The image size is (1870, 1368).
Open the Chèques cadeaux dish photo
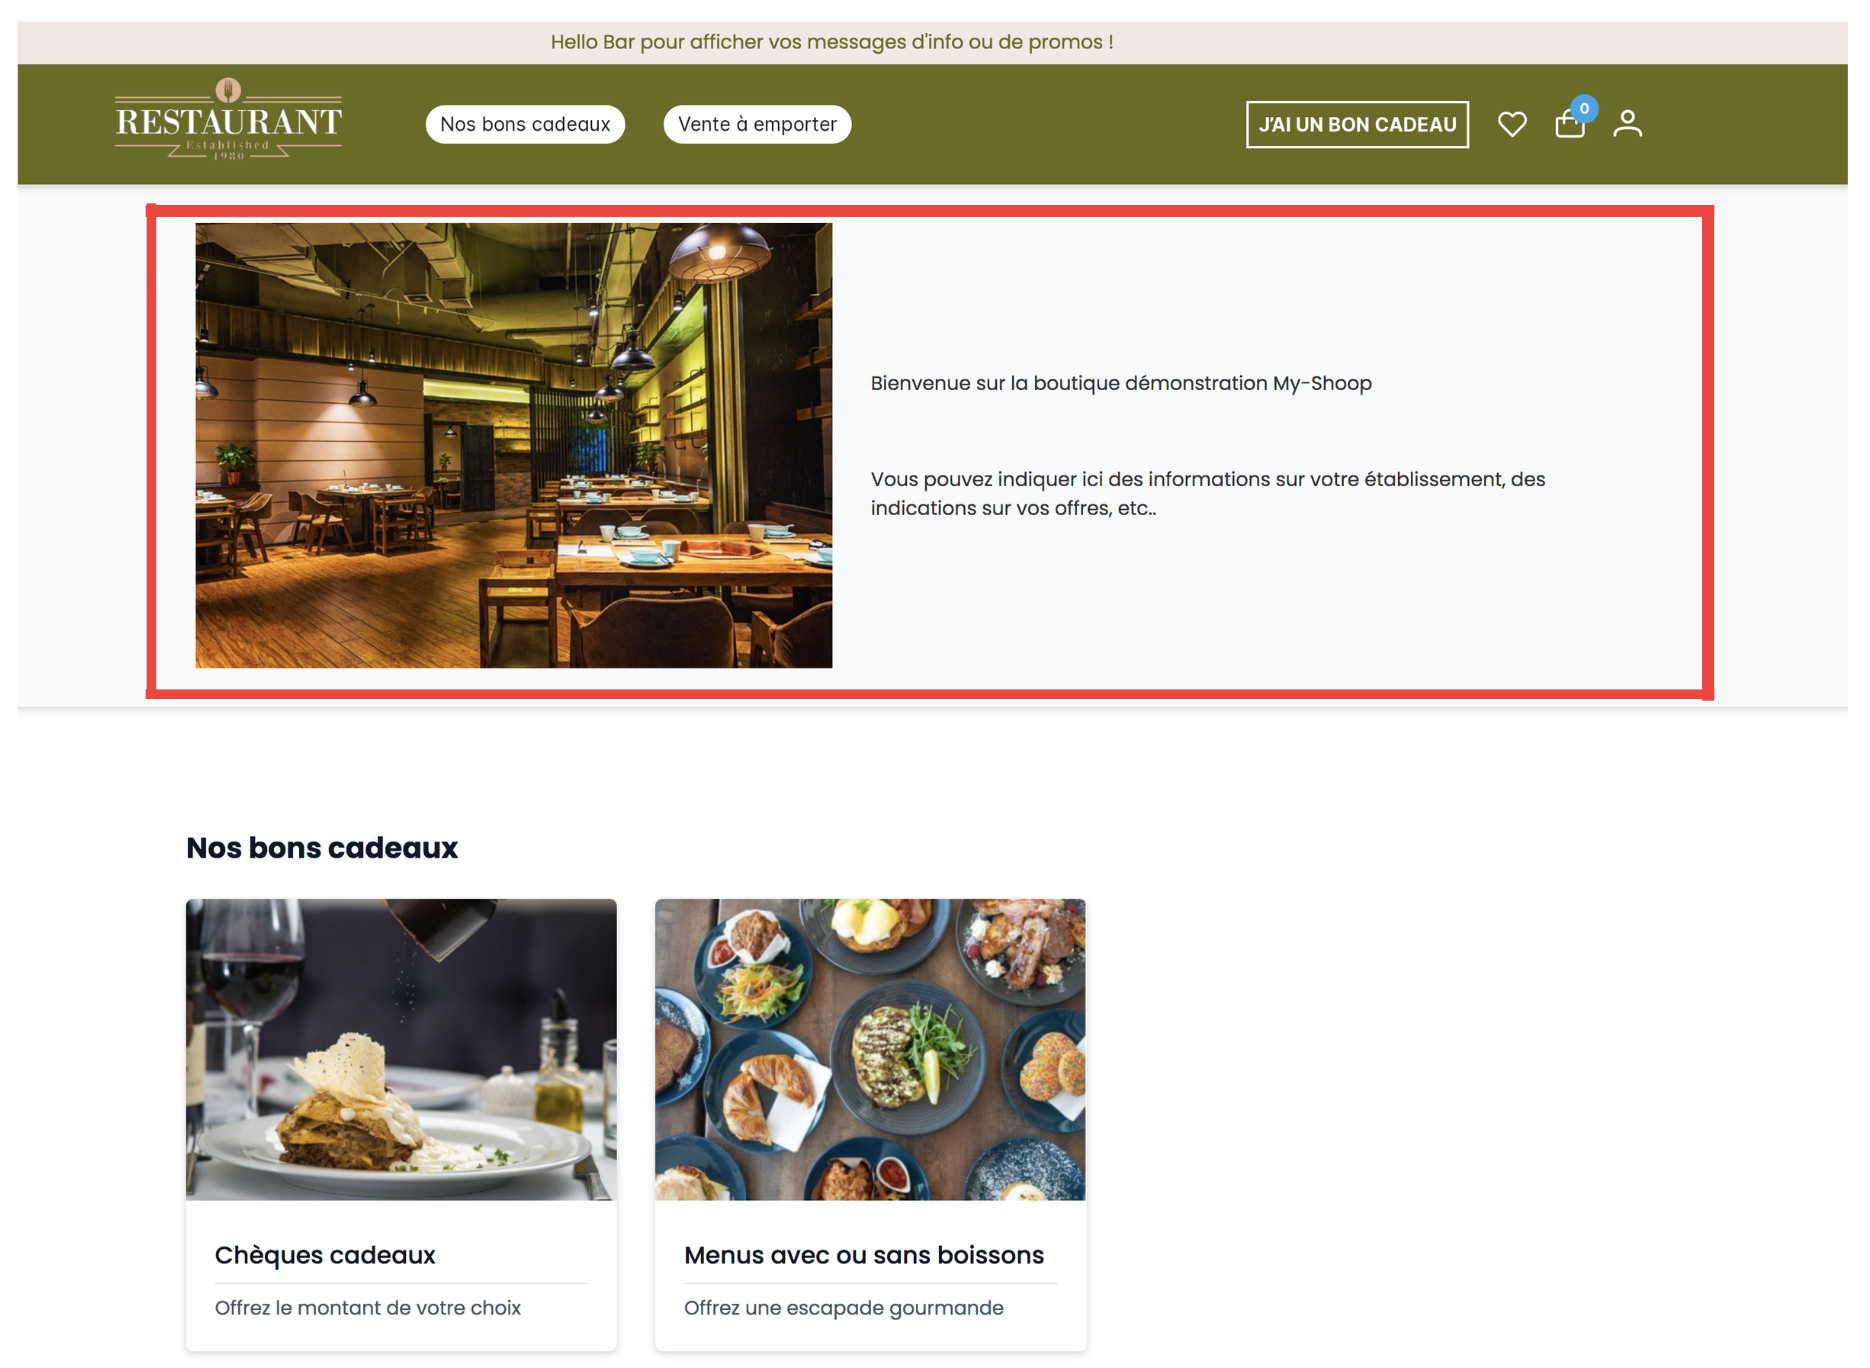tap(401, 1049)
